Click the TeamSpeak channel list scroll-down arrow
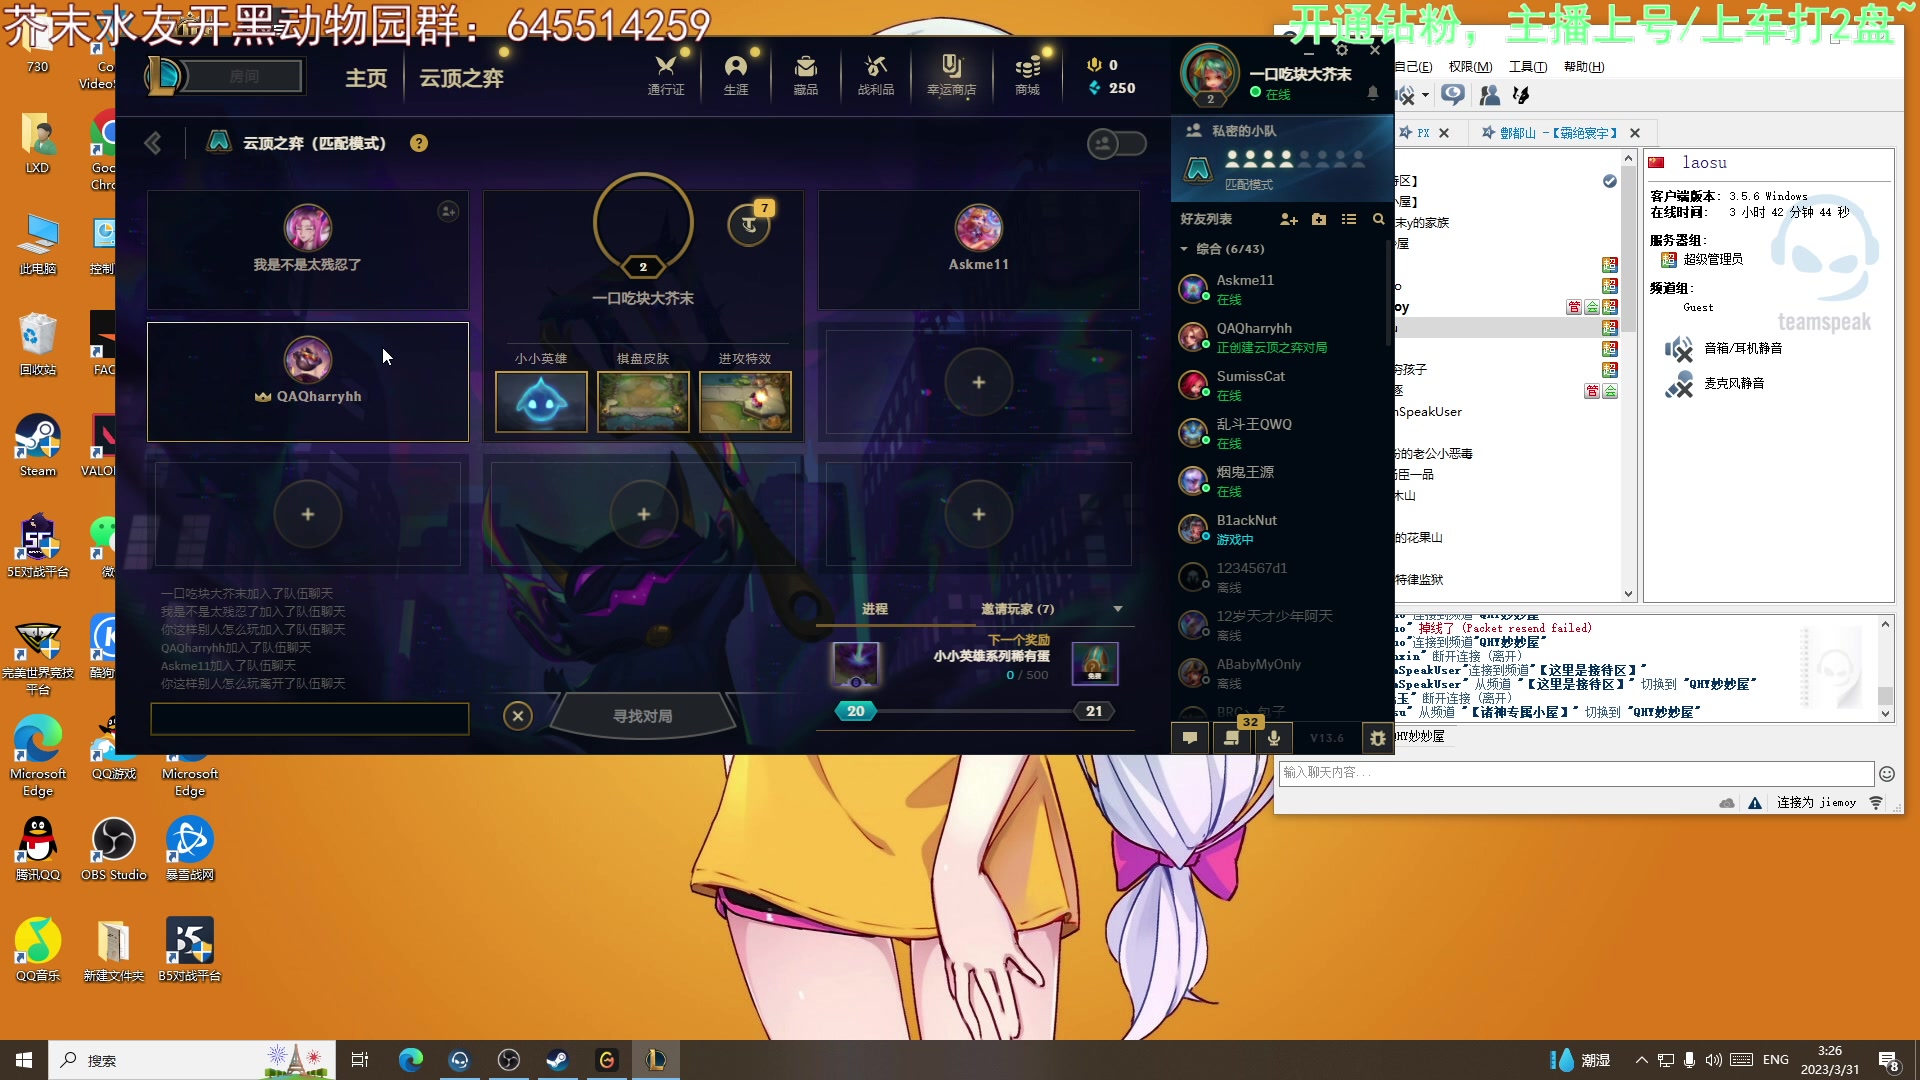 click(x=1628, y=594)
